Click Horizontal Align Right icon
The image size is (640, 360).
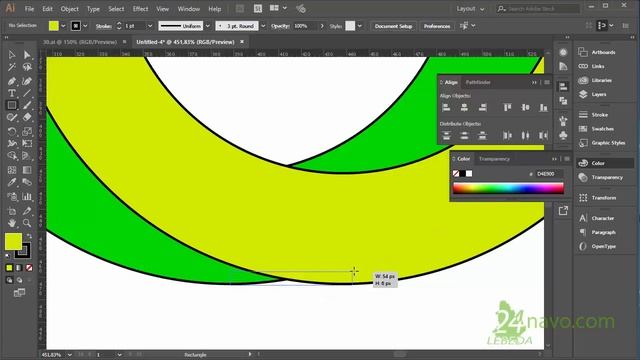pos(482,107)
